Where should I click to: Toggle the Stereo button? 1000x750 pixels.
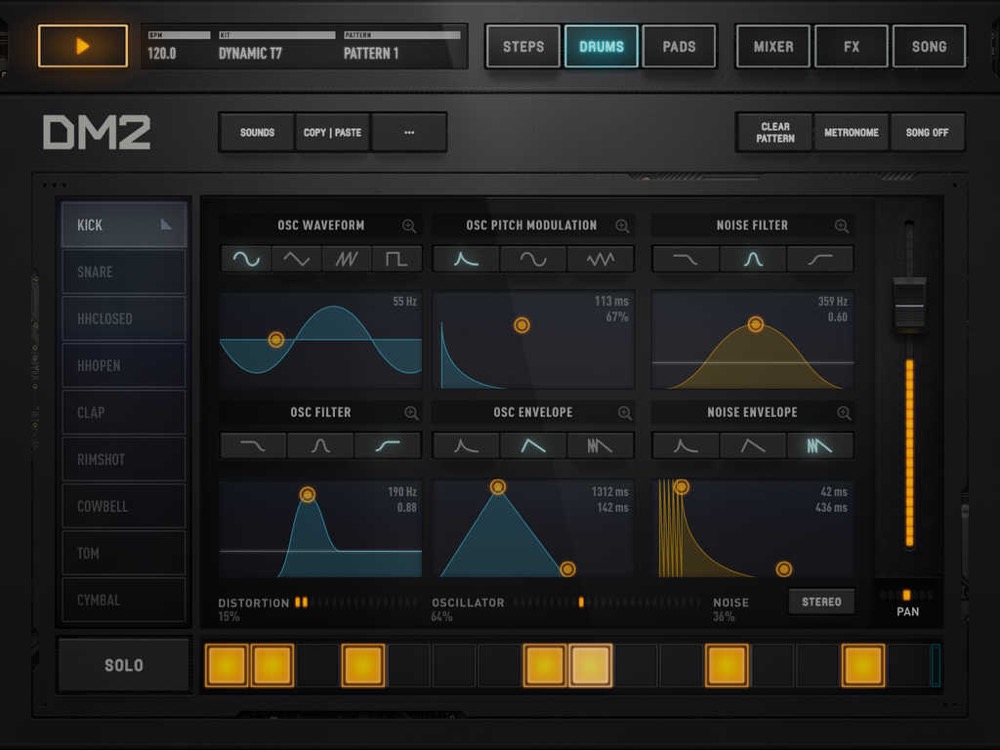(x=821, y=602)
